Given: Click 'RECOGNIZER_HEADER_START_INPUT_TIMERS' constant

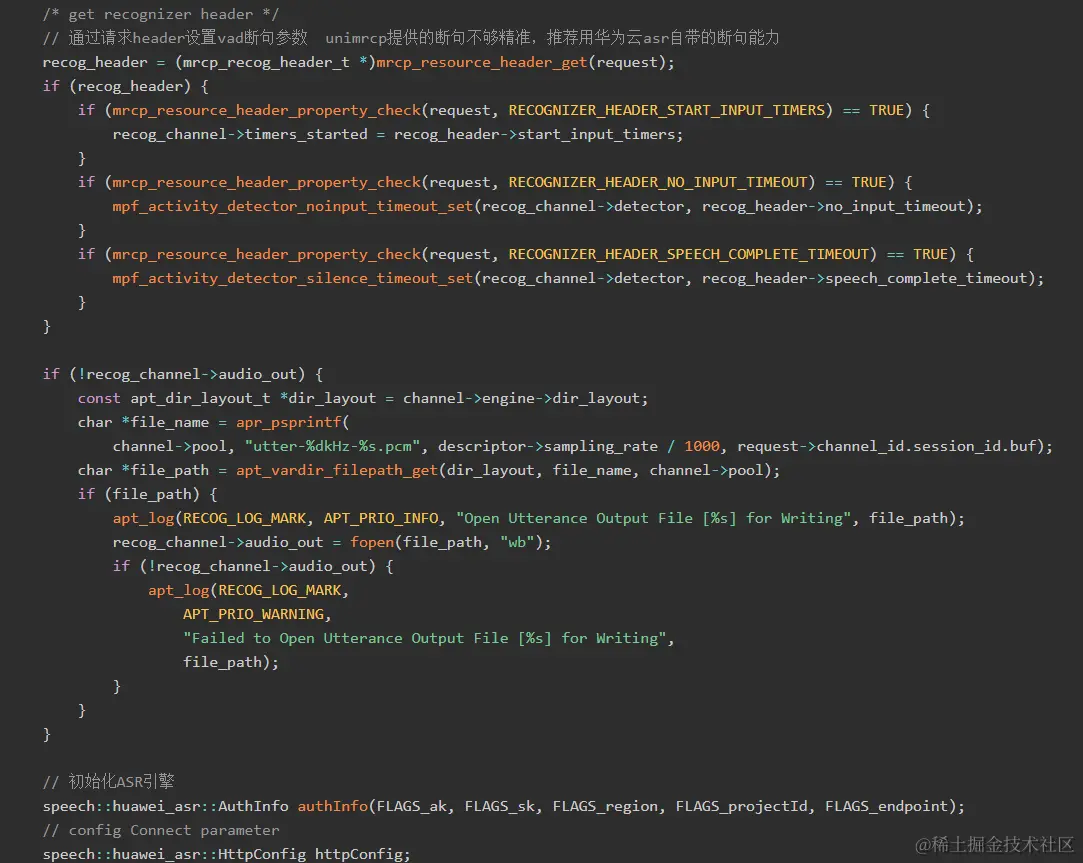Looking at the screenshot, I should coord(667,110).
